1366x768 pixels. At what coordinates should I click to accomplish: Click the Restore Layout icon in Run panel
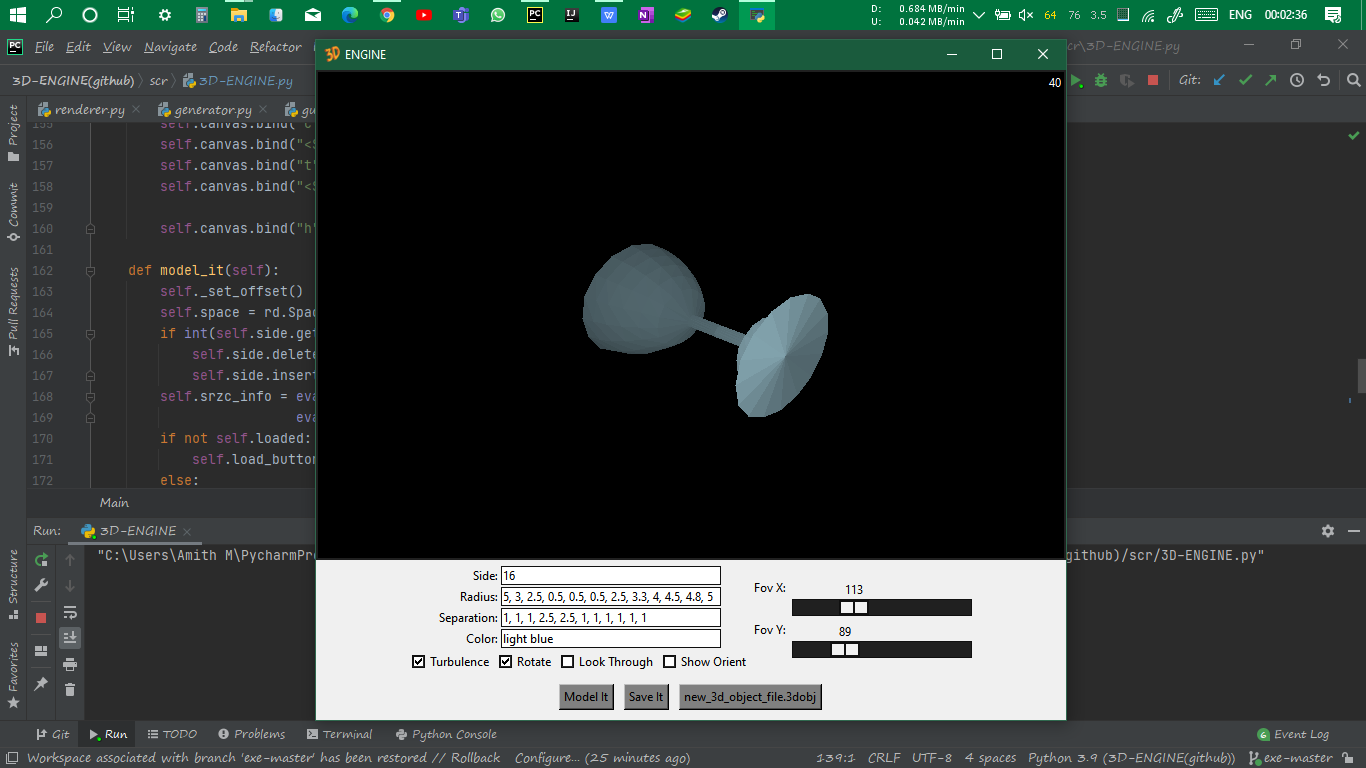pos(41,651)
